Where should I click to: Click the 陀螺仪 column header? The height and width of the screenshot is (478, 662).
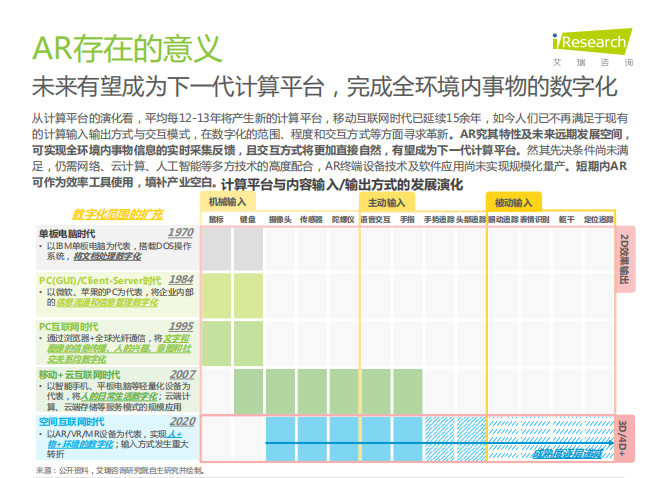(x=343, y=220)
